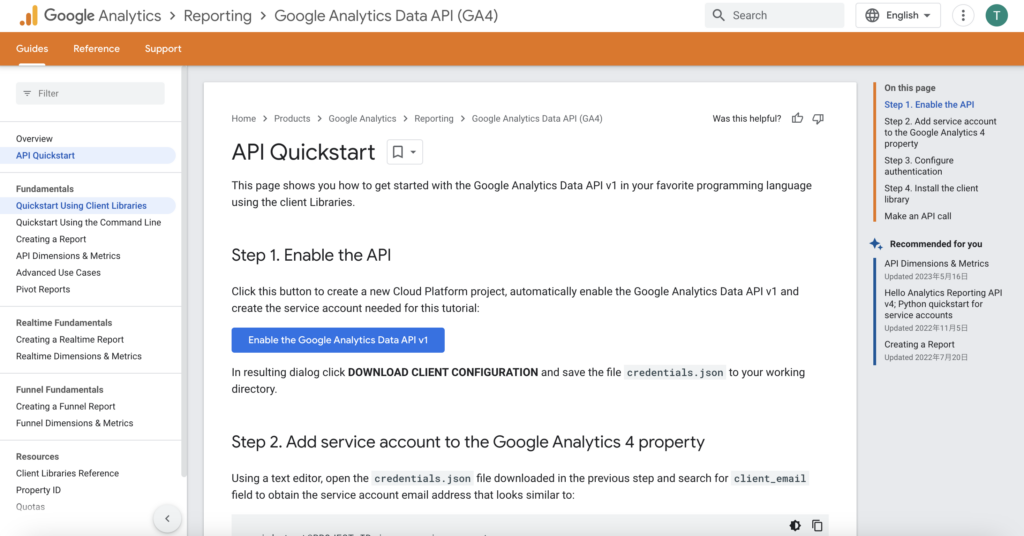This screenshot has height=536, width=1024.
Task: Jump to Step 3. Configure authentication
Action: pos(918,166)
